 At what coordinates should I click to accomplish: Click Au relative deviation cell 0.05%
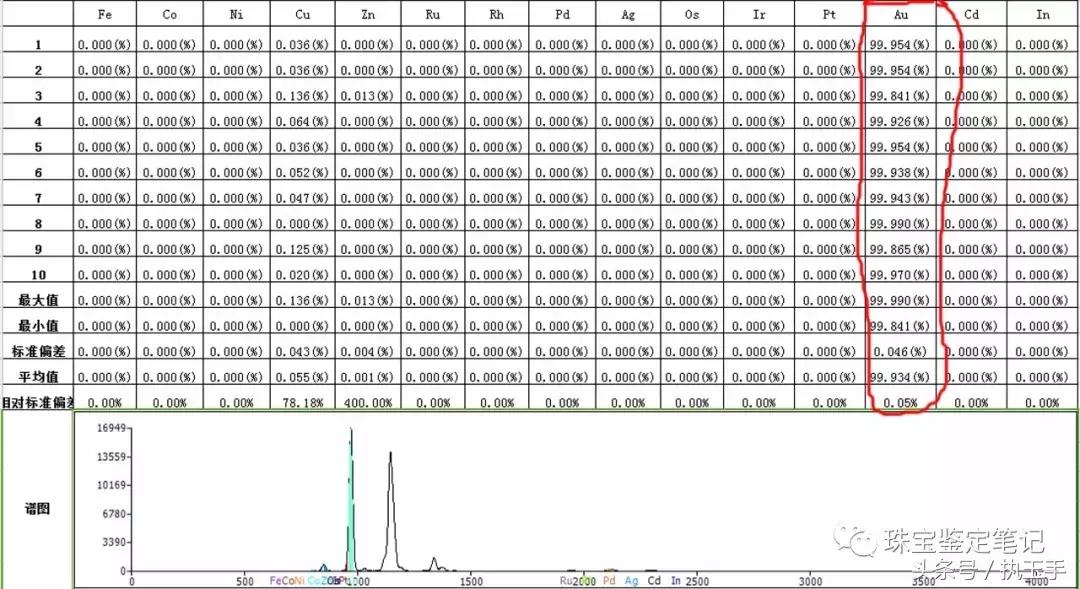pos(901,403)
